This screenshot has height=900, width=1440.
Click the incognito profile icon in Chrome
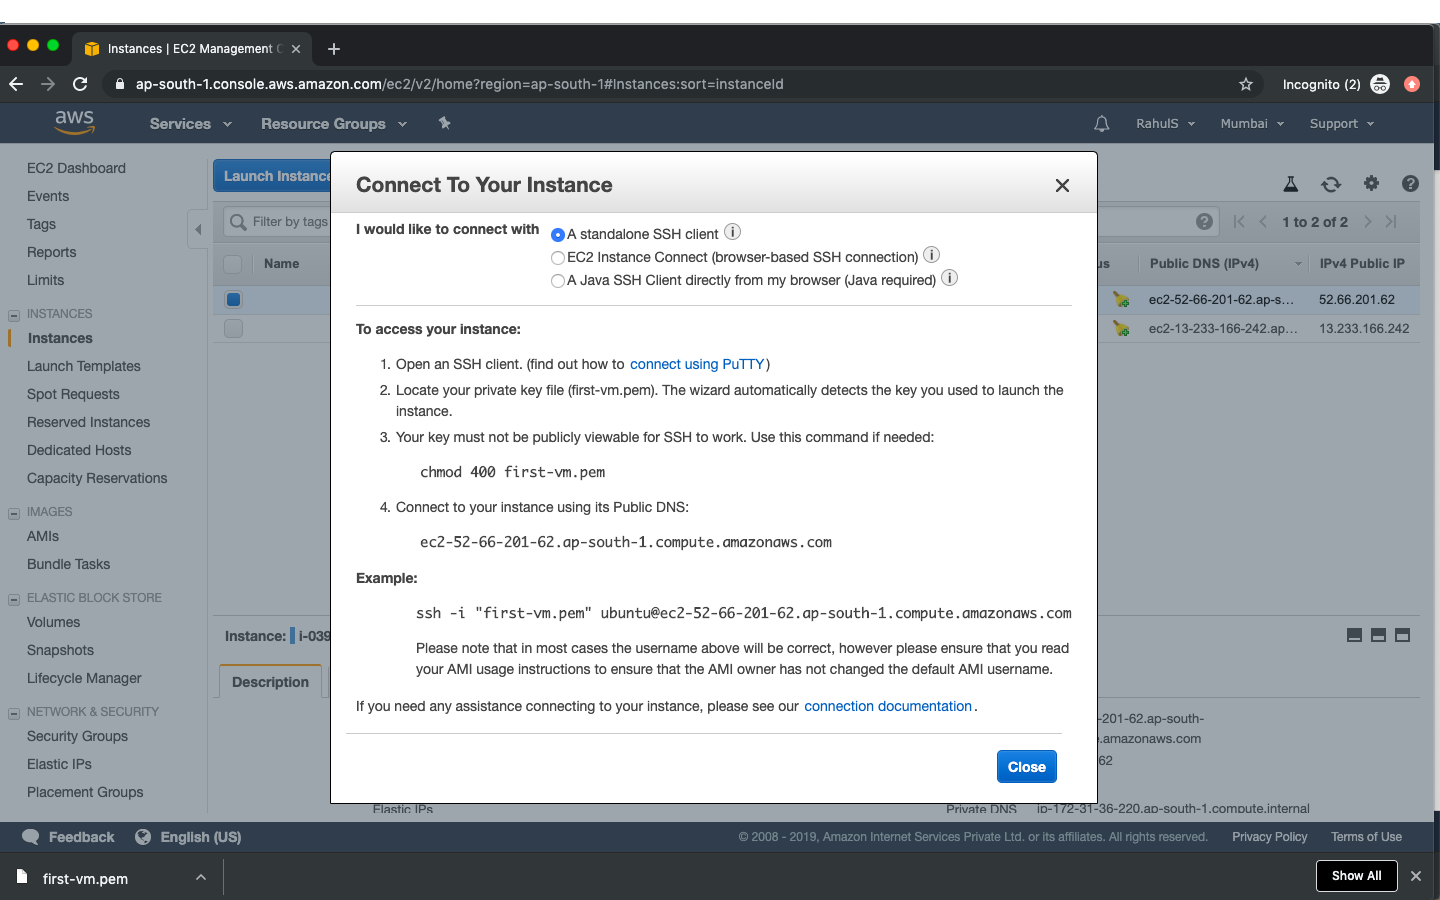[1380, 84]
